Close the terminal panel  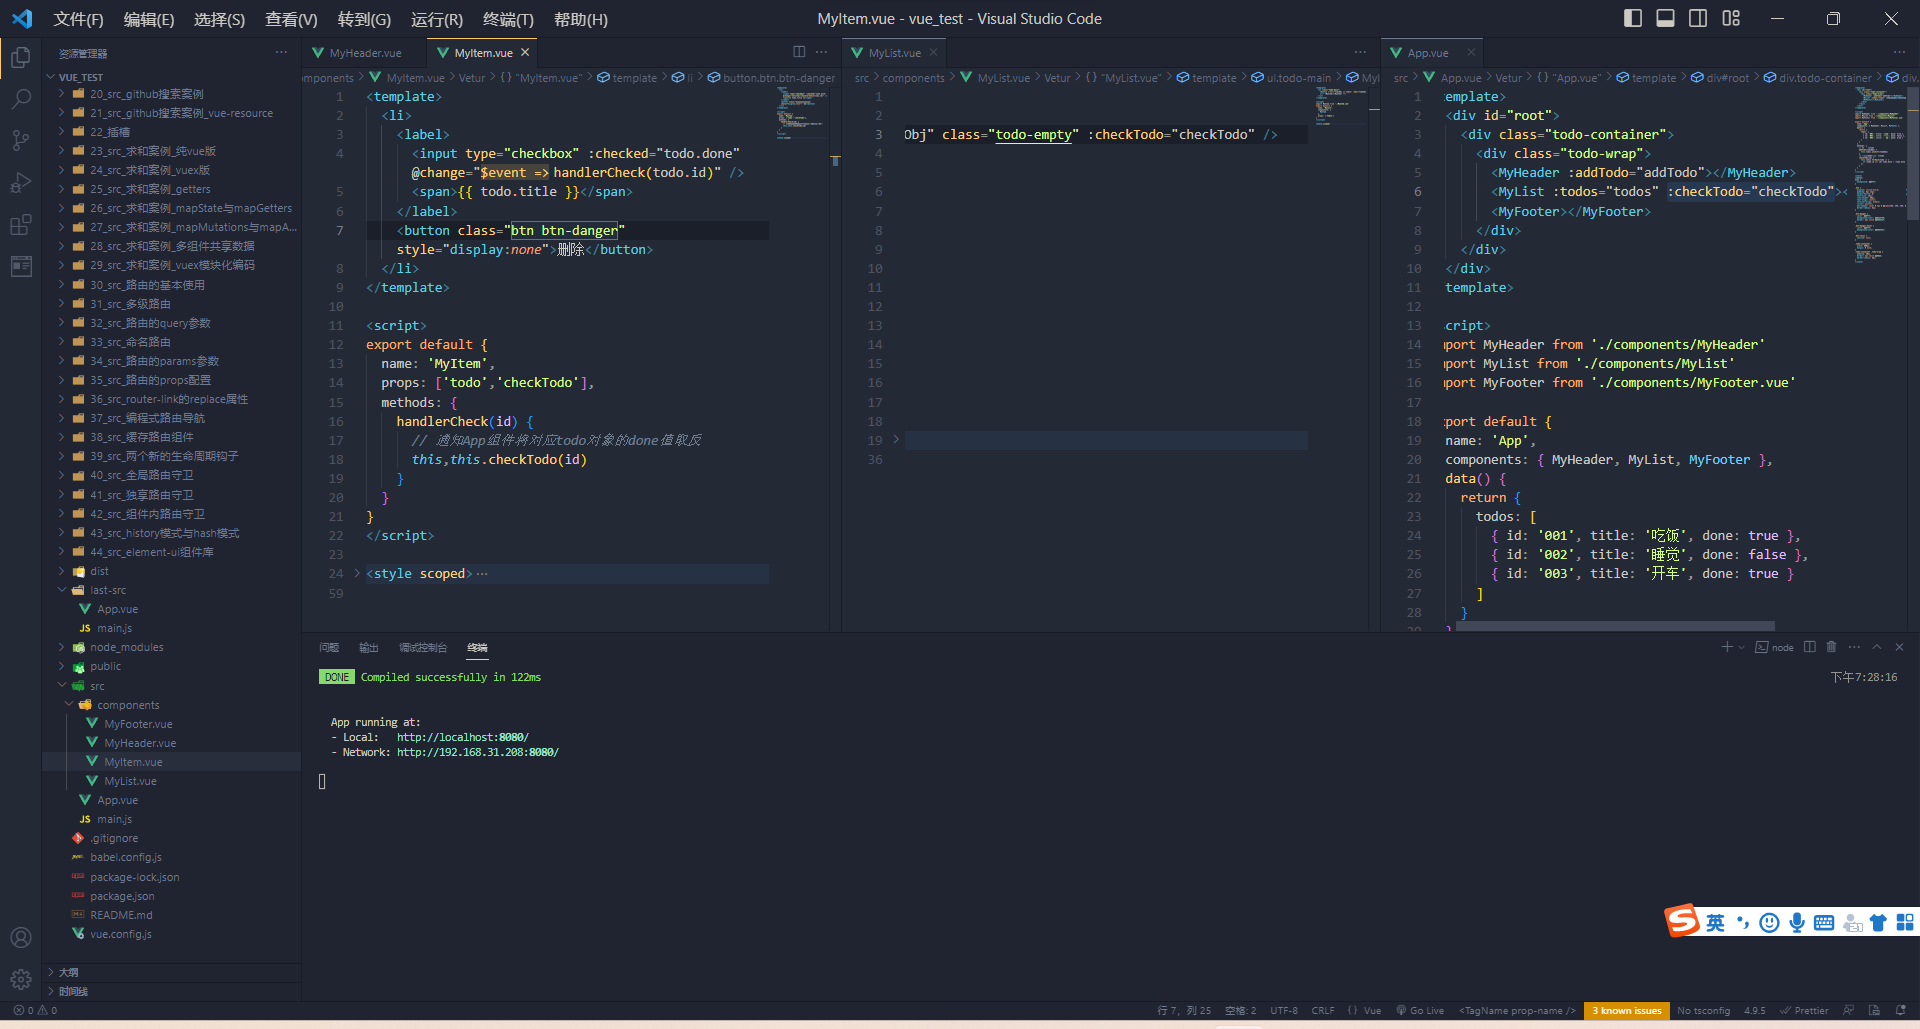click(1899, 647)
